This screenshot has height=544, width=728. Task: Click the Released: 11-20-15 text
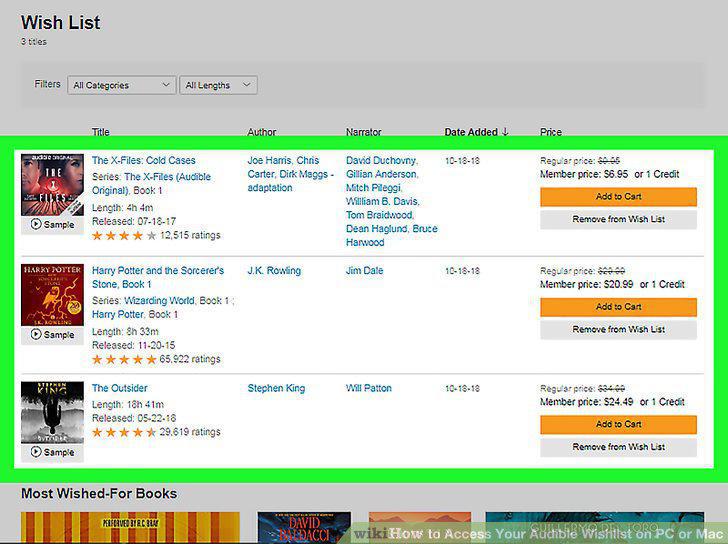pyautogui.click(x=133, y=345)
